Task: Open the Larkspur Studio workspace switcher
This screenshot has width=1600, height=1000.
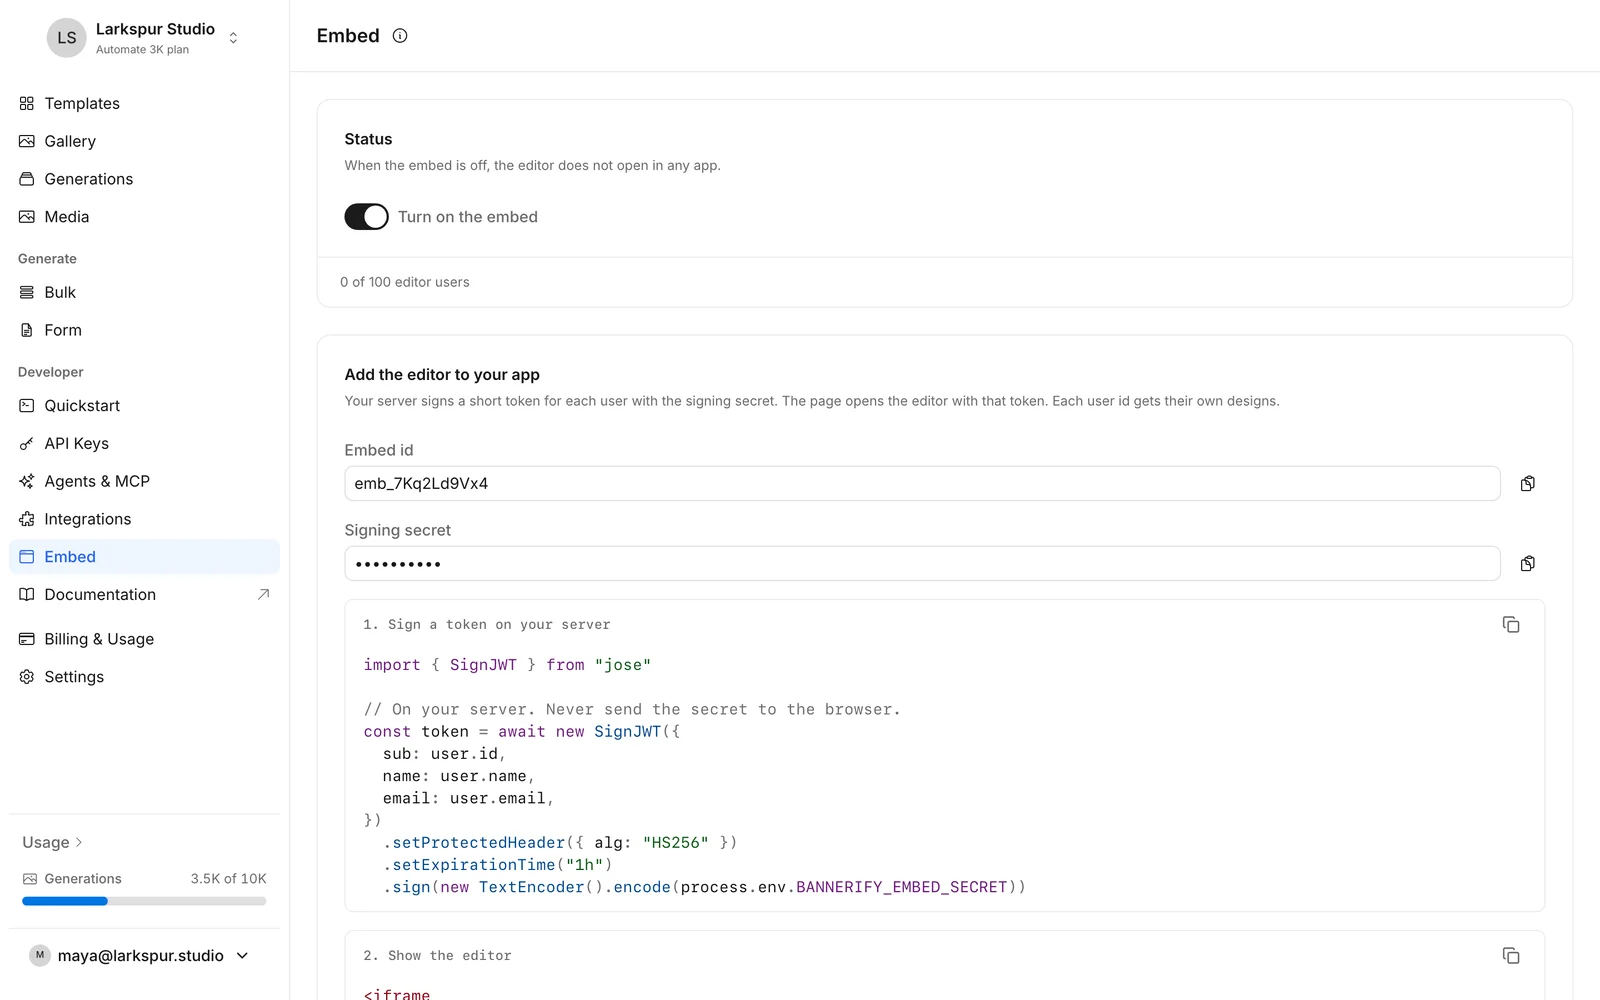Action: click(x=144, y=38)
